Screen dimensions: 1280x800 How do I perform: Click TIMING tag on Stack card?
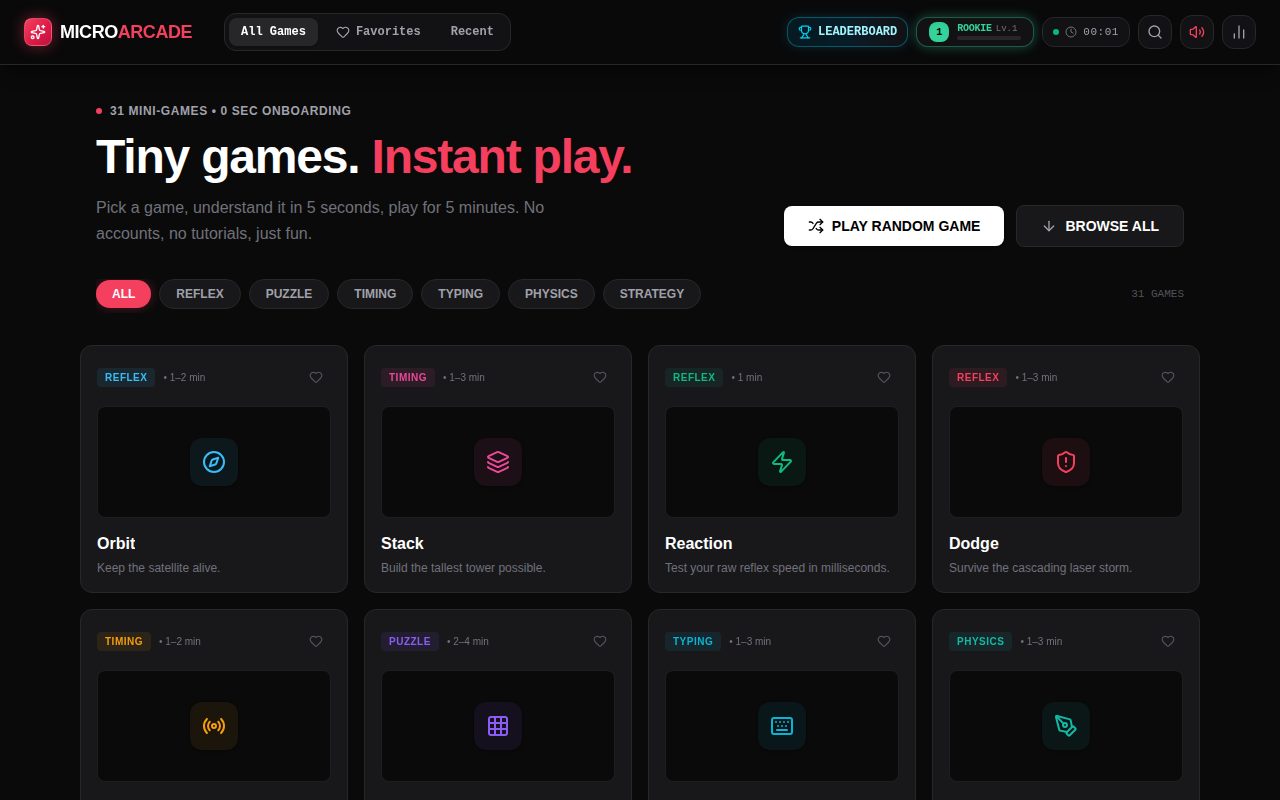408,377
